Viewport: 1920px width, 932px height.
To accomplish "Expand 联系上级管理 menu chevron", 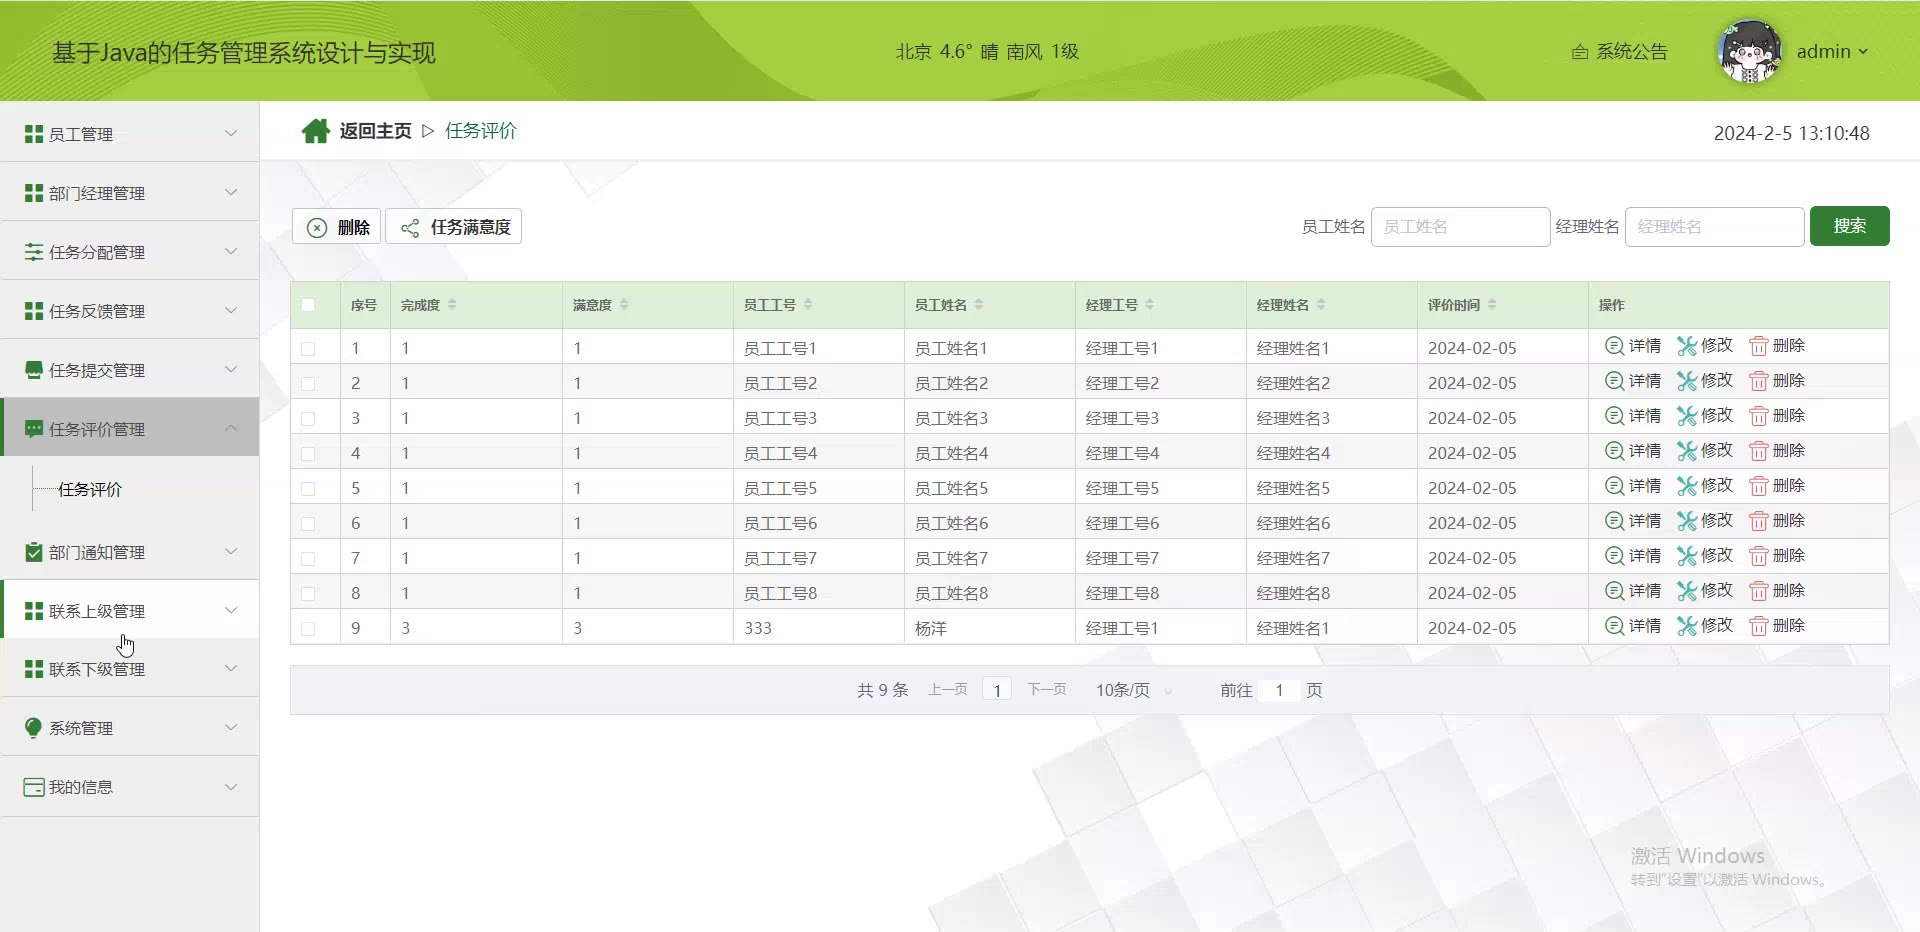I will (231, 610).
